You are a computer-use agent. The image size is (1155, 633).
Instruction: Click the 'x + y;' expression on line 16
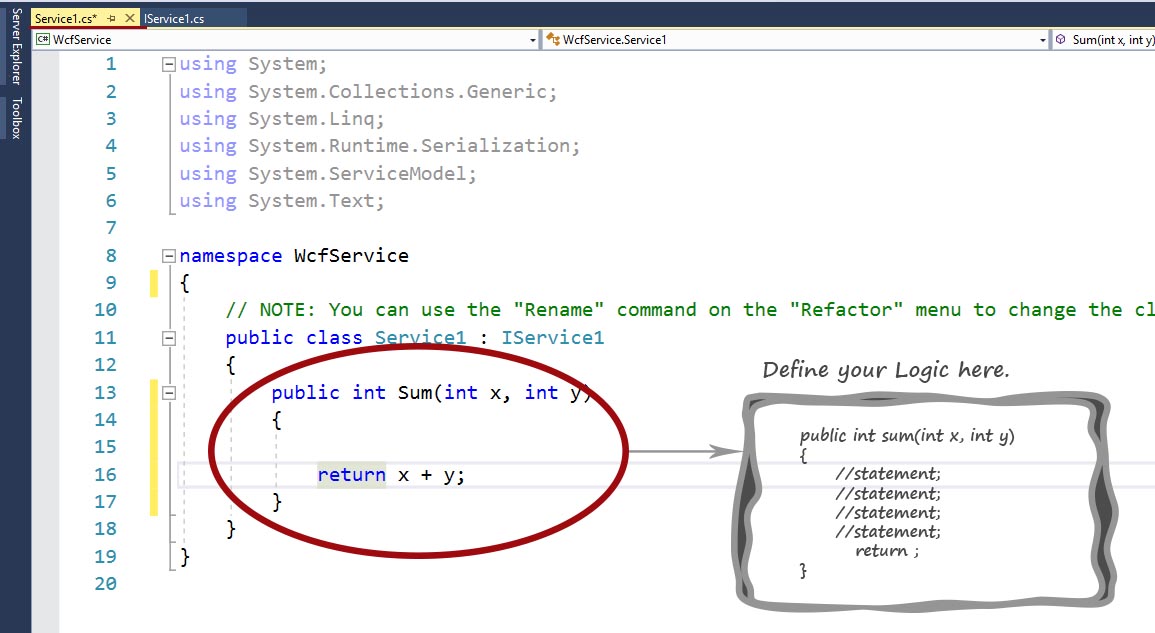432,475
